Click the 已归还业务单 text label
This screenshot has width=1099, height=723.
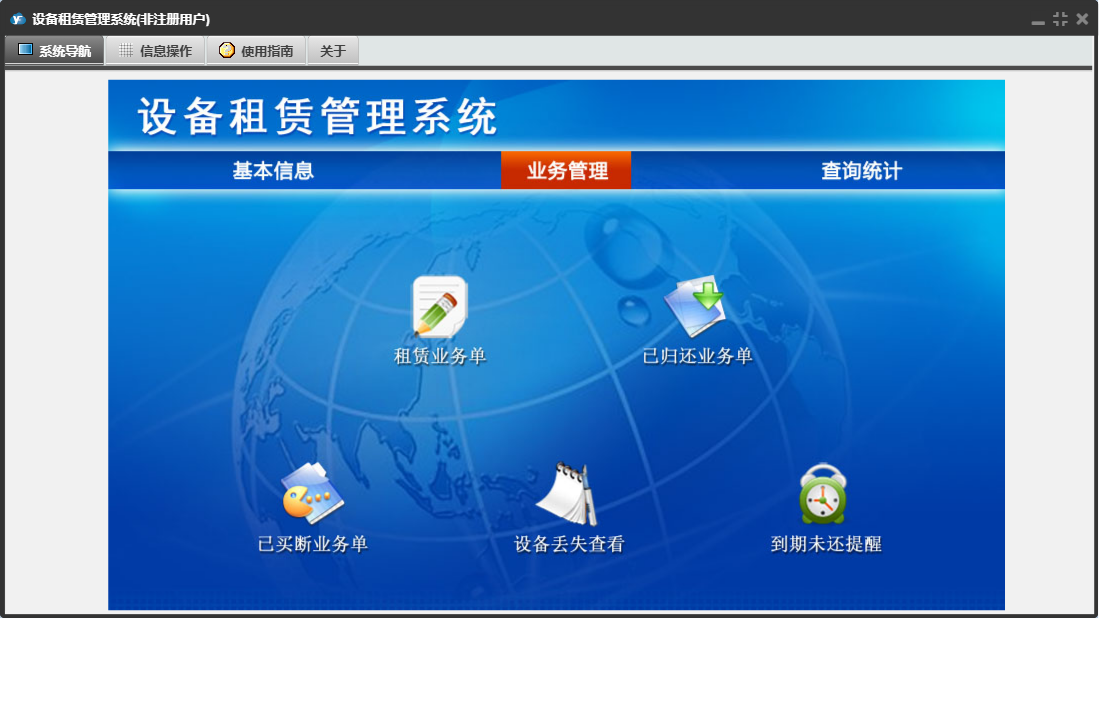click(x=697, y=356)
